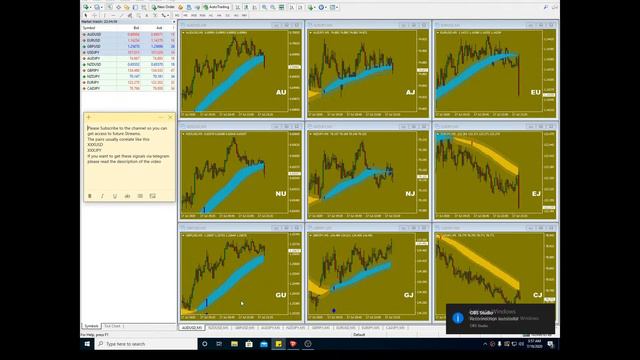Viewport: 640px width, 360px height.
Task: Click the Market Watch toolbar icon
Action: tap(110, 7)
